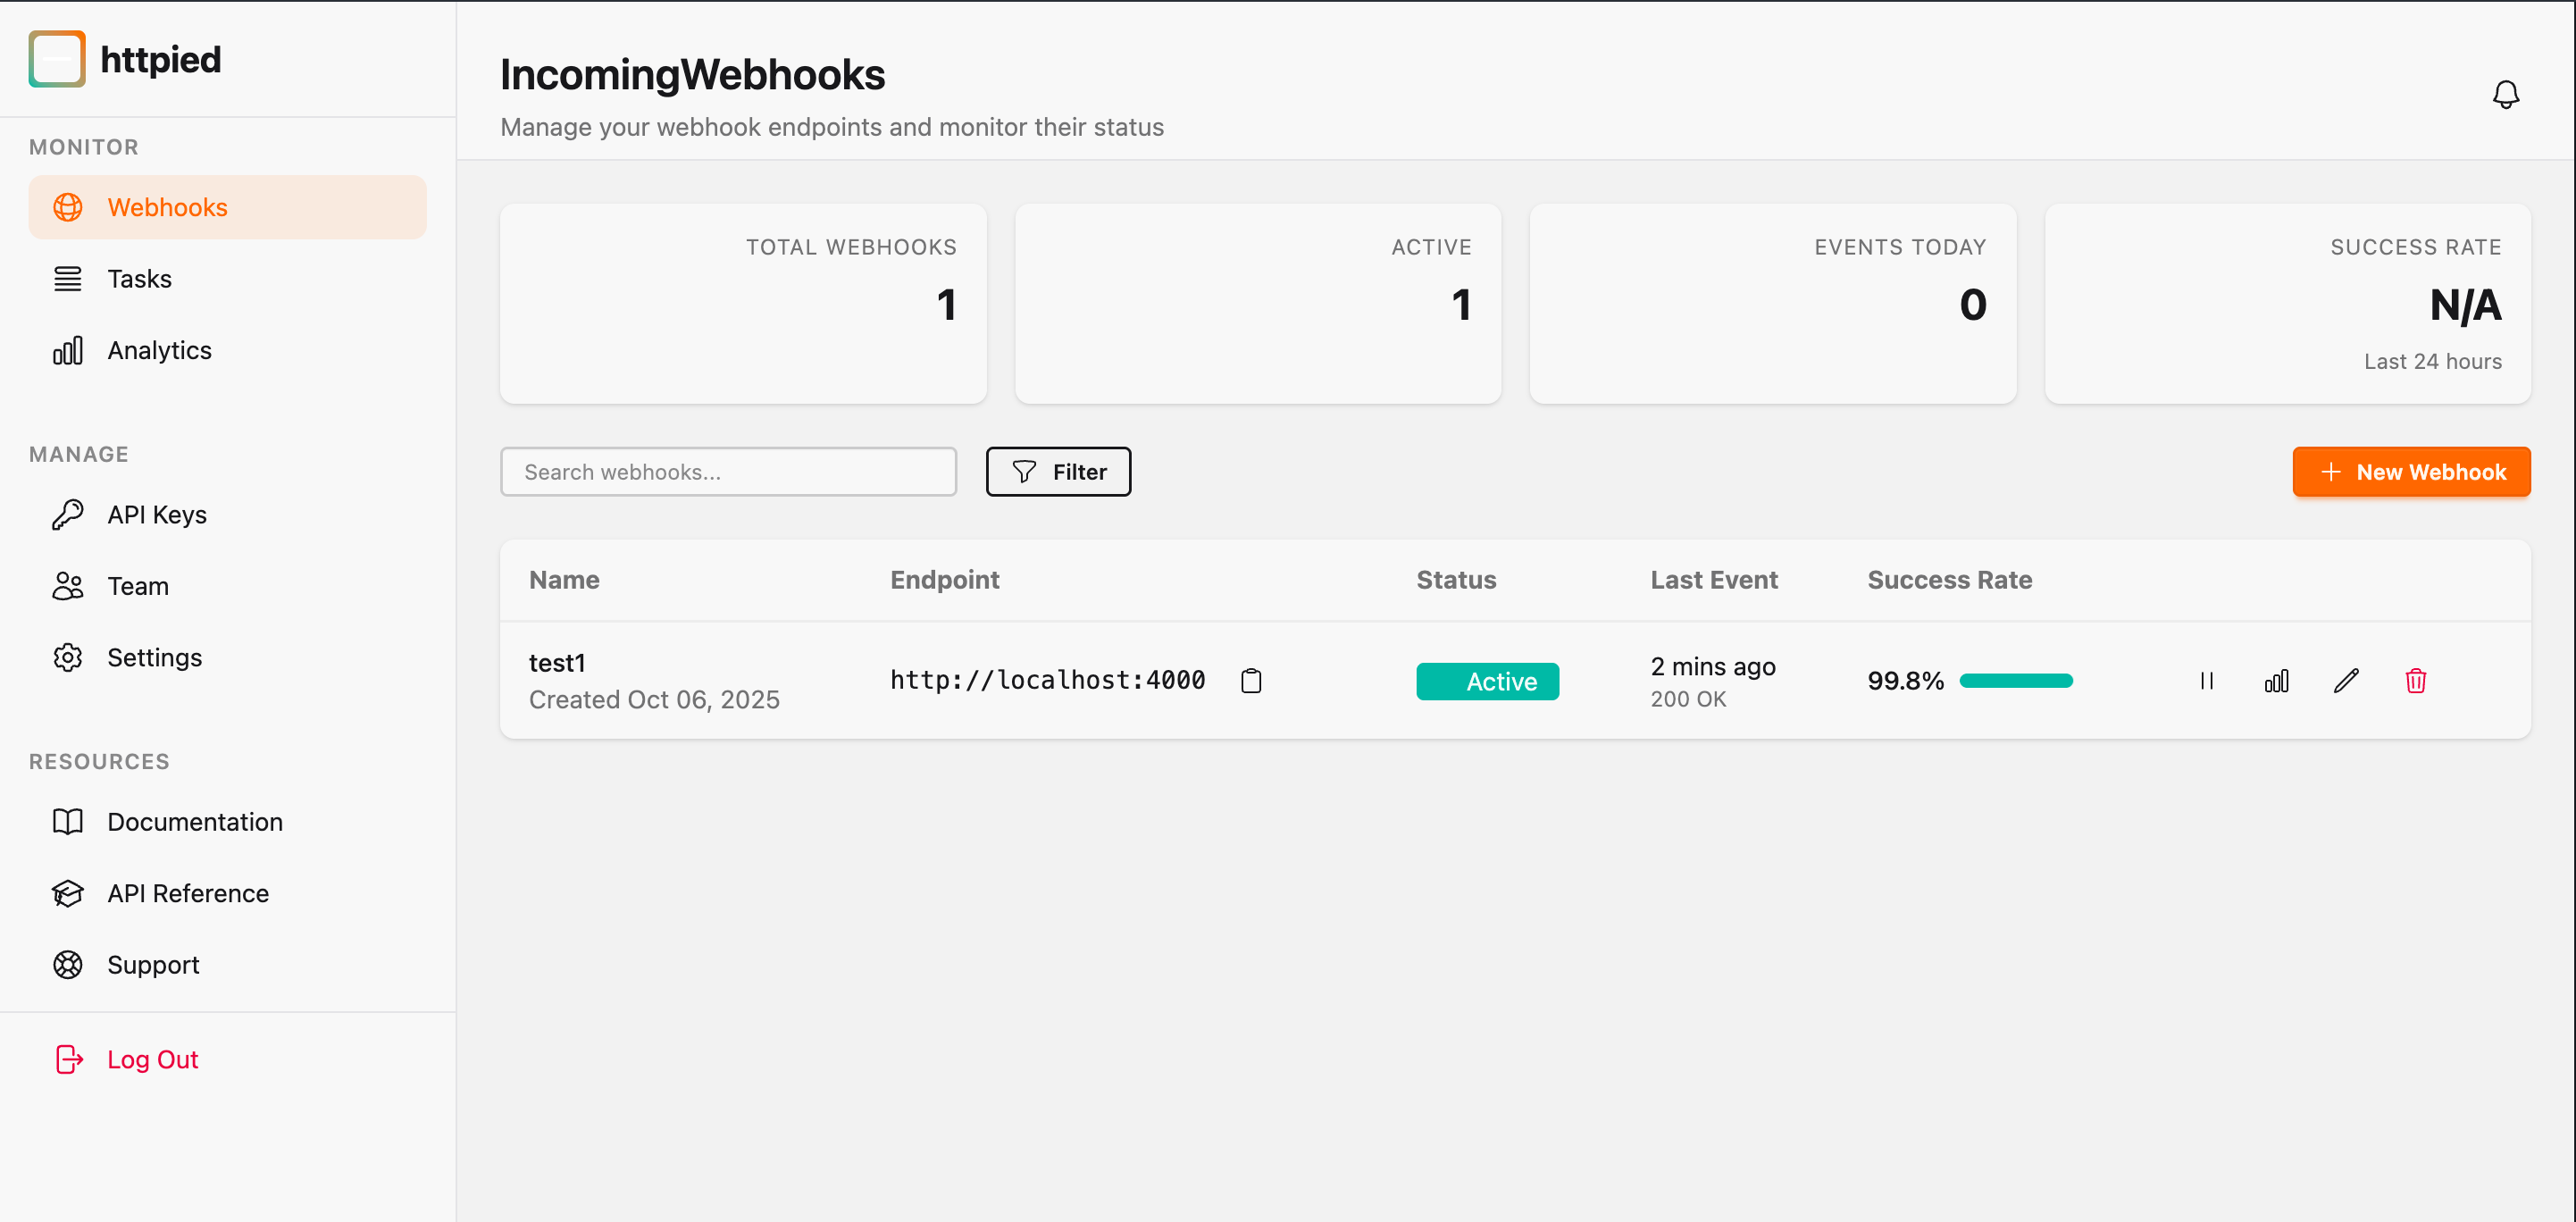Open the notification bell

pyautogui.click(x=2506, y=94)
